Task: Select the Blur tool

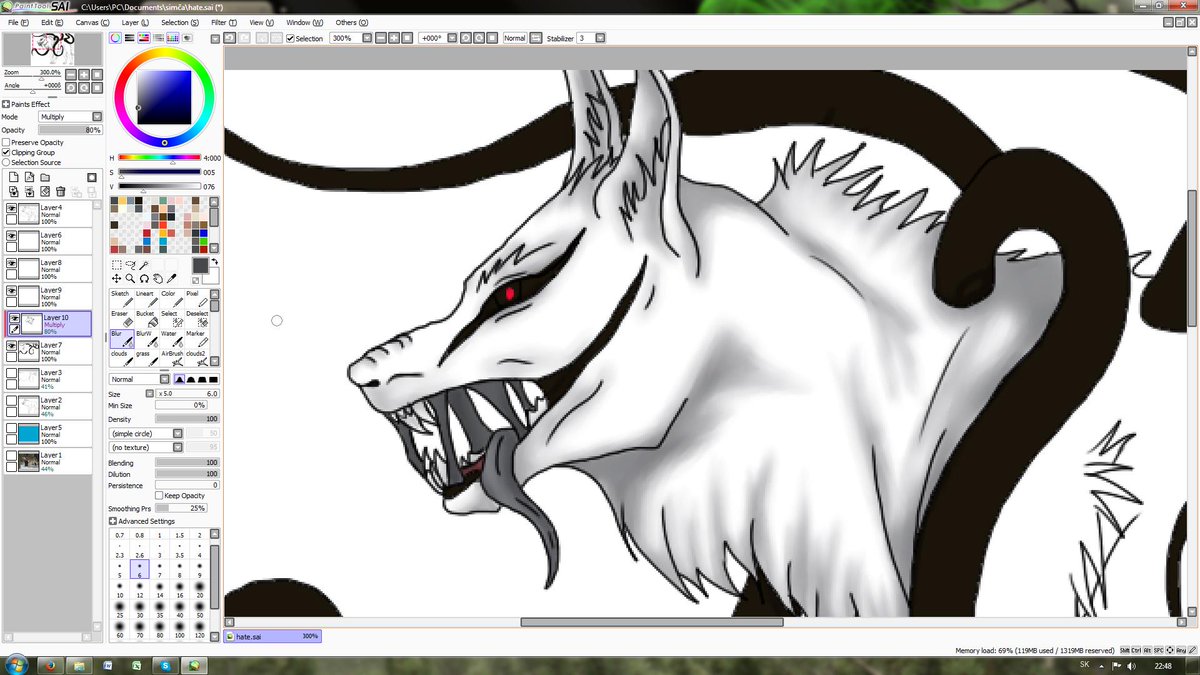Action: [122, 340]
